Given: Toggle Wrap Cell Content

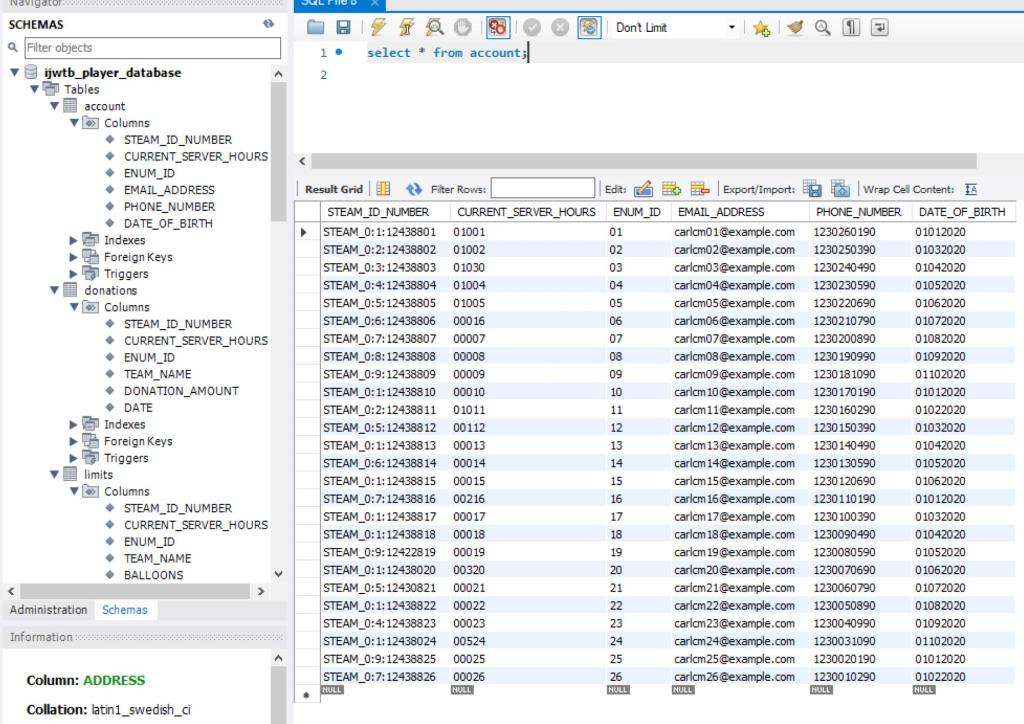Looking at the screenshot, I should [x=968, y=188].
